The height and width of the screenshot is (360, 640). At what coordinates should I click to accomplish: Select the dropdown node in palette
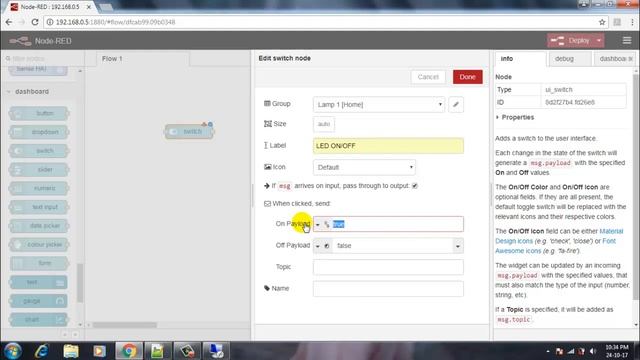pyautogui.click(x=39, y=132)
